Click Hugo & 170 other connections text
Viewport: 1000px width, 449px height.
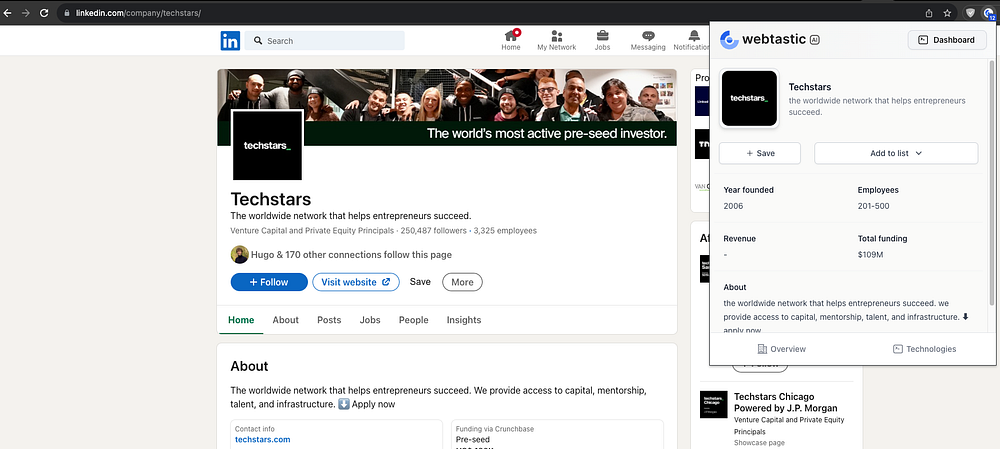tap(351, 255)
